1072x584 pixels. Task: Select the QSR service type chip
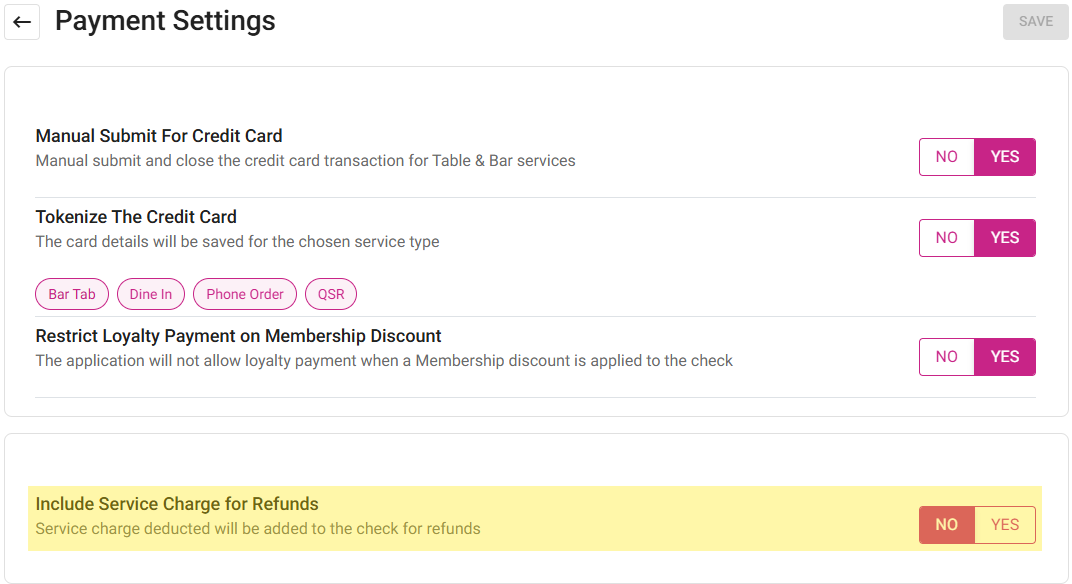point(331,294)
